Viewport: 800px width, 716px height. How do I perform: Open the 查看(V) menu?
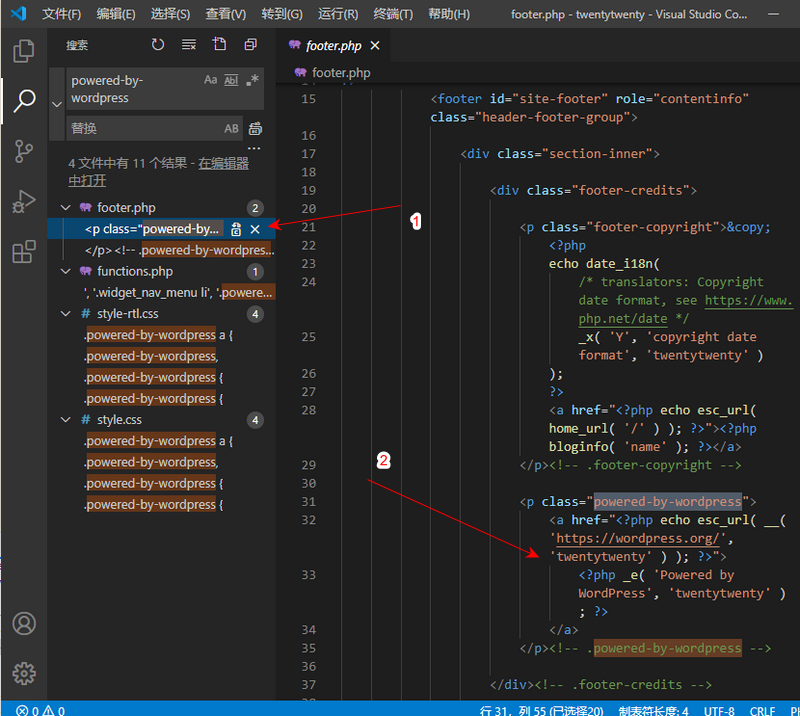[226, 14]
